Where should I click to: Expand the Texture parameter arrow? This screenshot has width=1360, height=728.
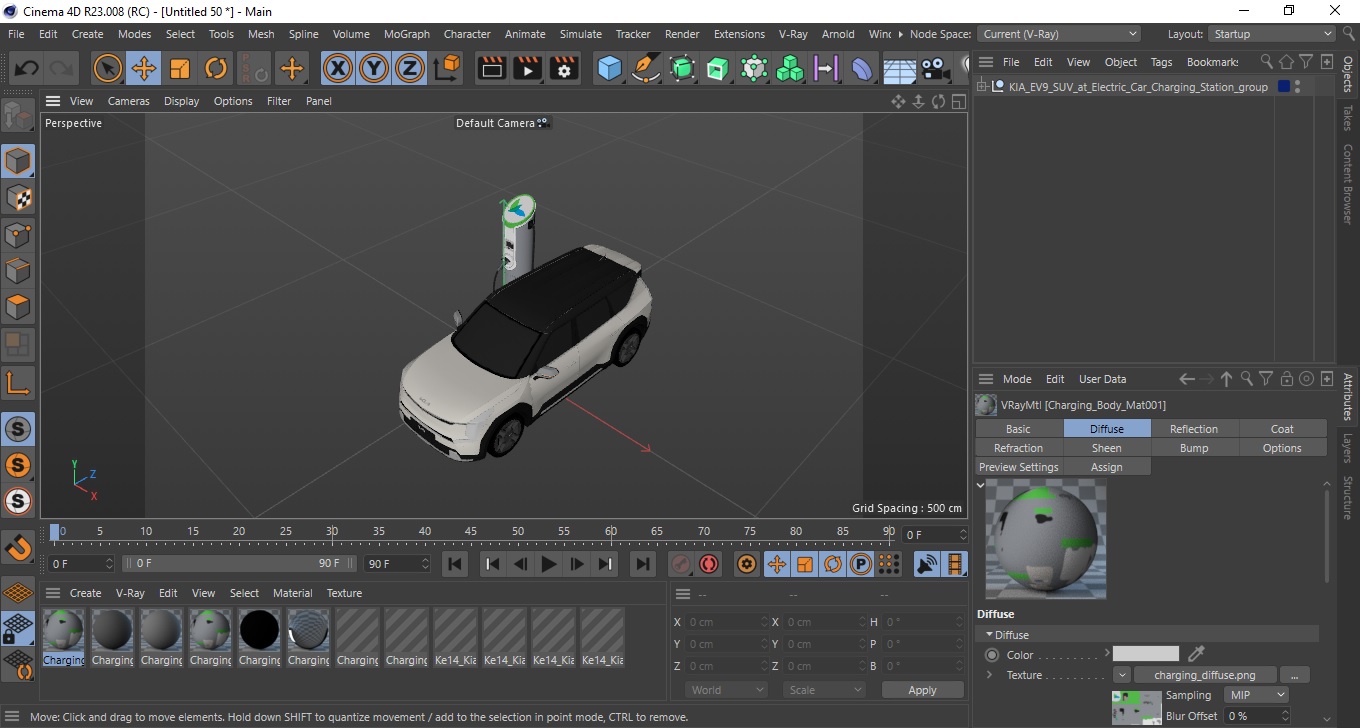[x=990, y=675]
